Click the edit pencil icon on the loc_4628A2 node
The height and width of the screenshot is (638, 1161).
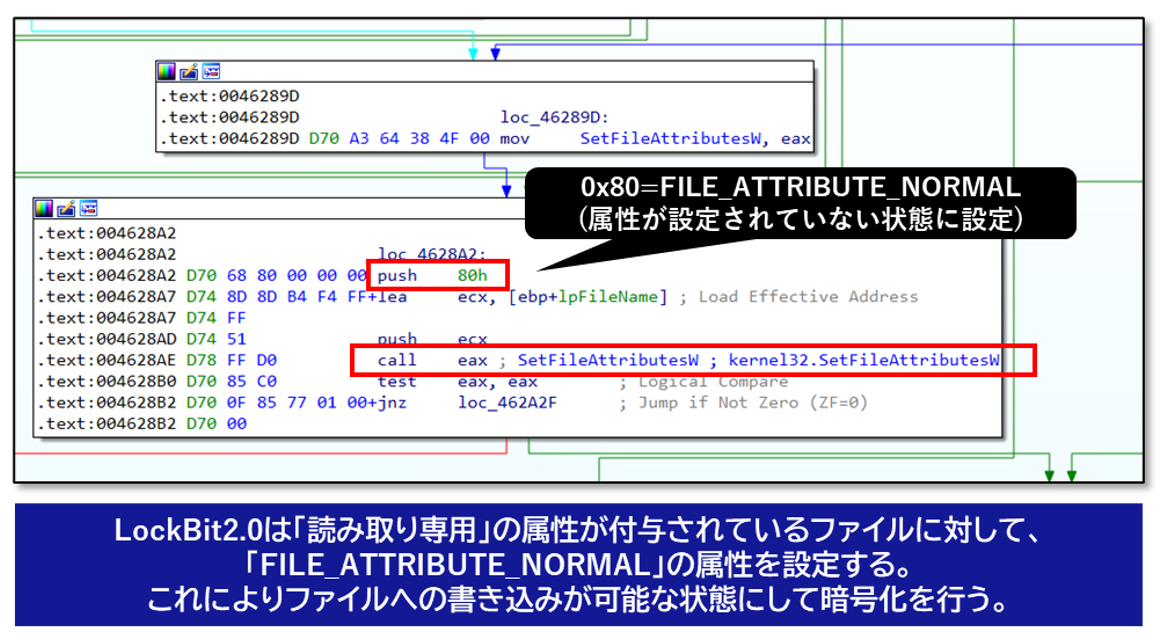point(66,209)
